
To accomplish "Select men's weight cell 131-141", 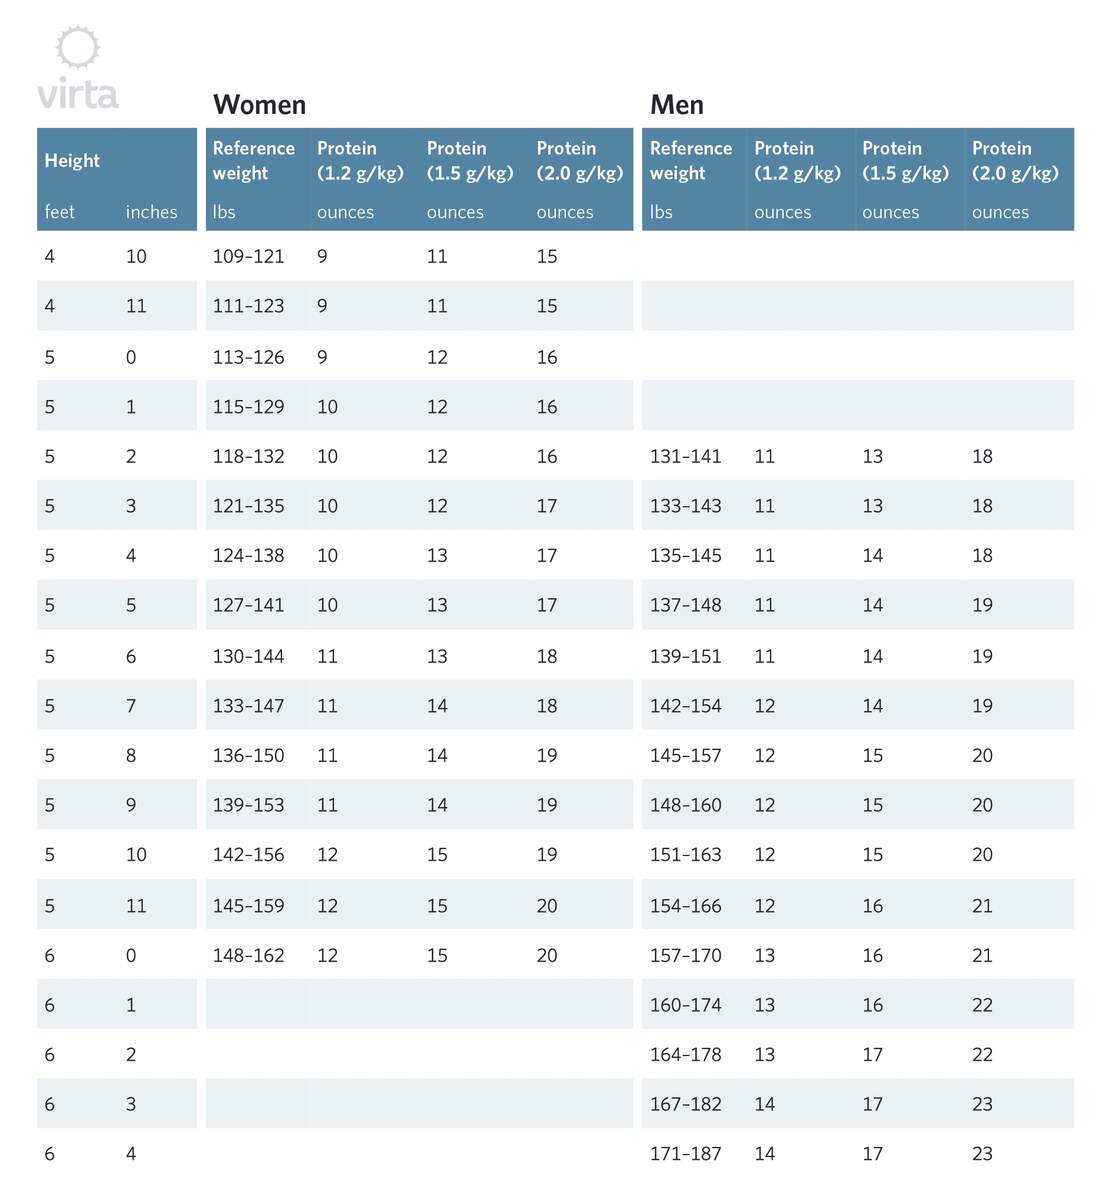I will point(686,456).
